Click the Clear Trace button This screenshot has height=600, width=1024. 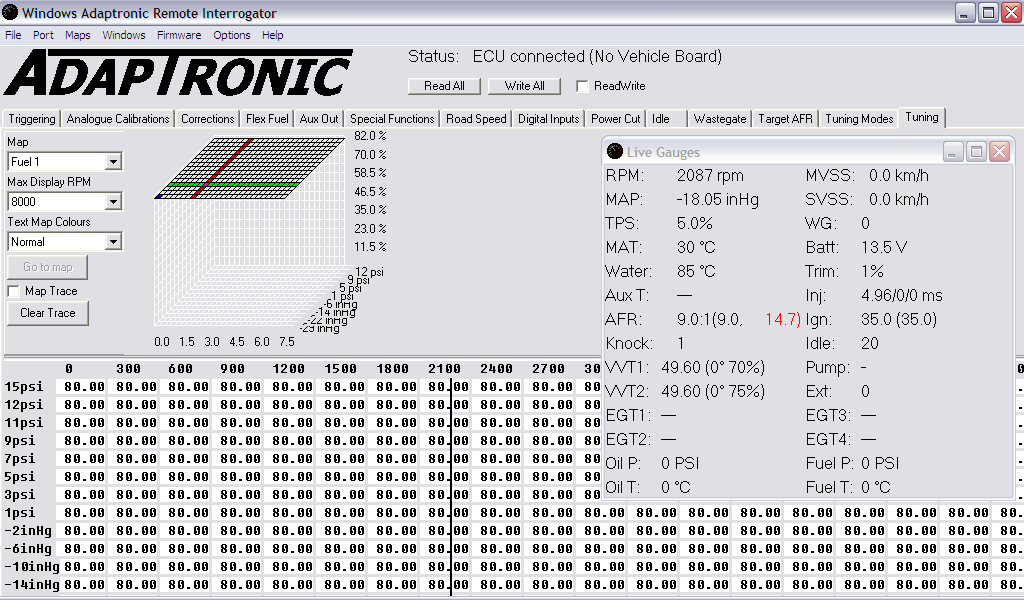click(x=48, y=313)
